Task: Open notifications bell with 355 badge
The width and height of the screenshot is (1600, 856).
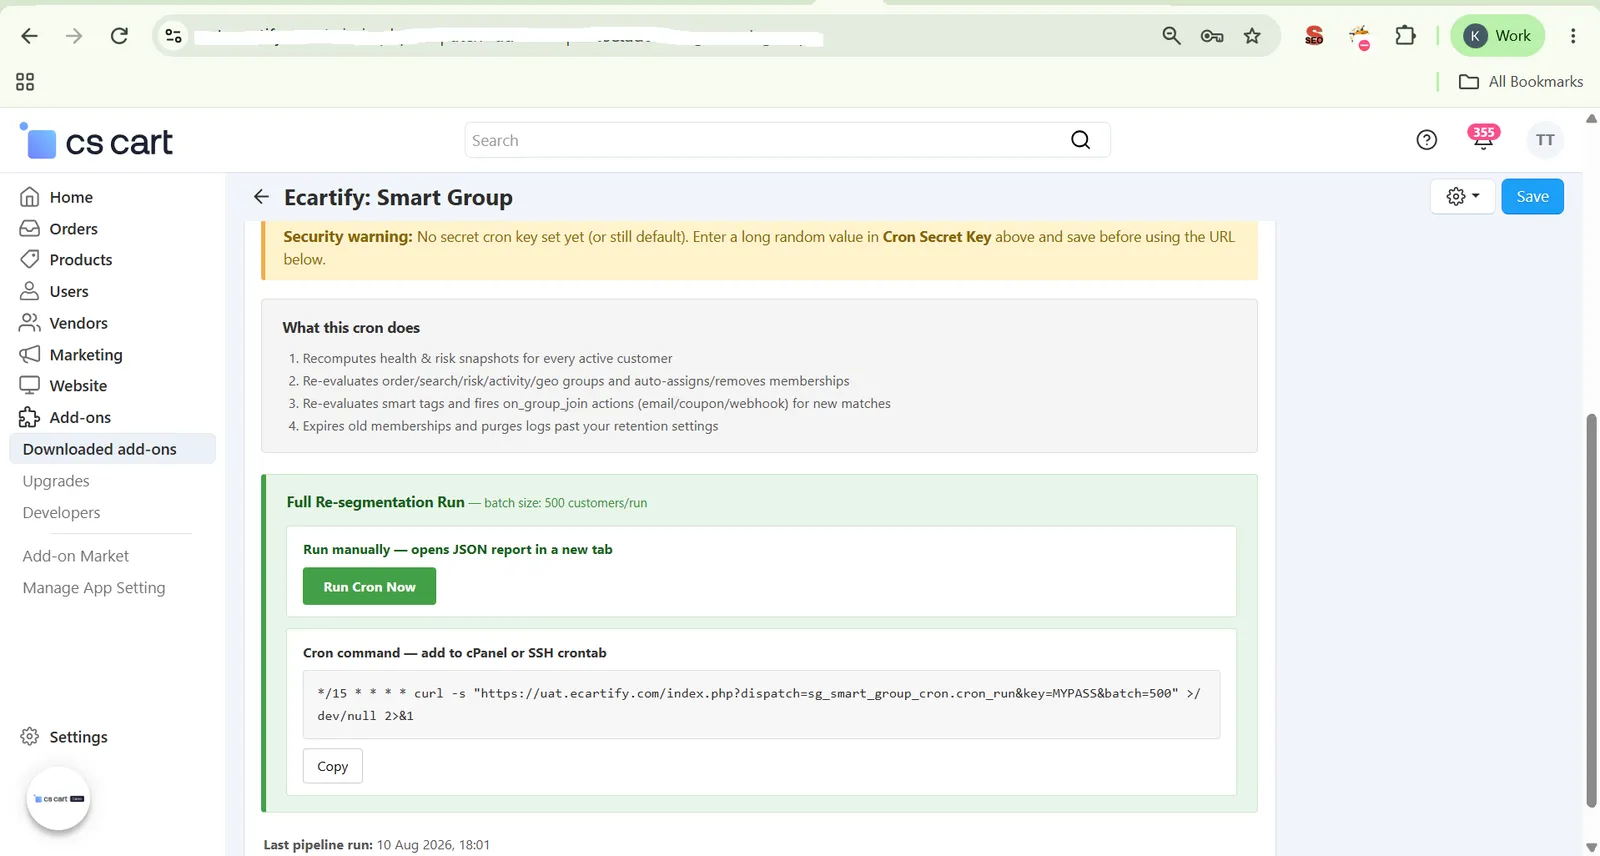Action: 1483,138
